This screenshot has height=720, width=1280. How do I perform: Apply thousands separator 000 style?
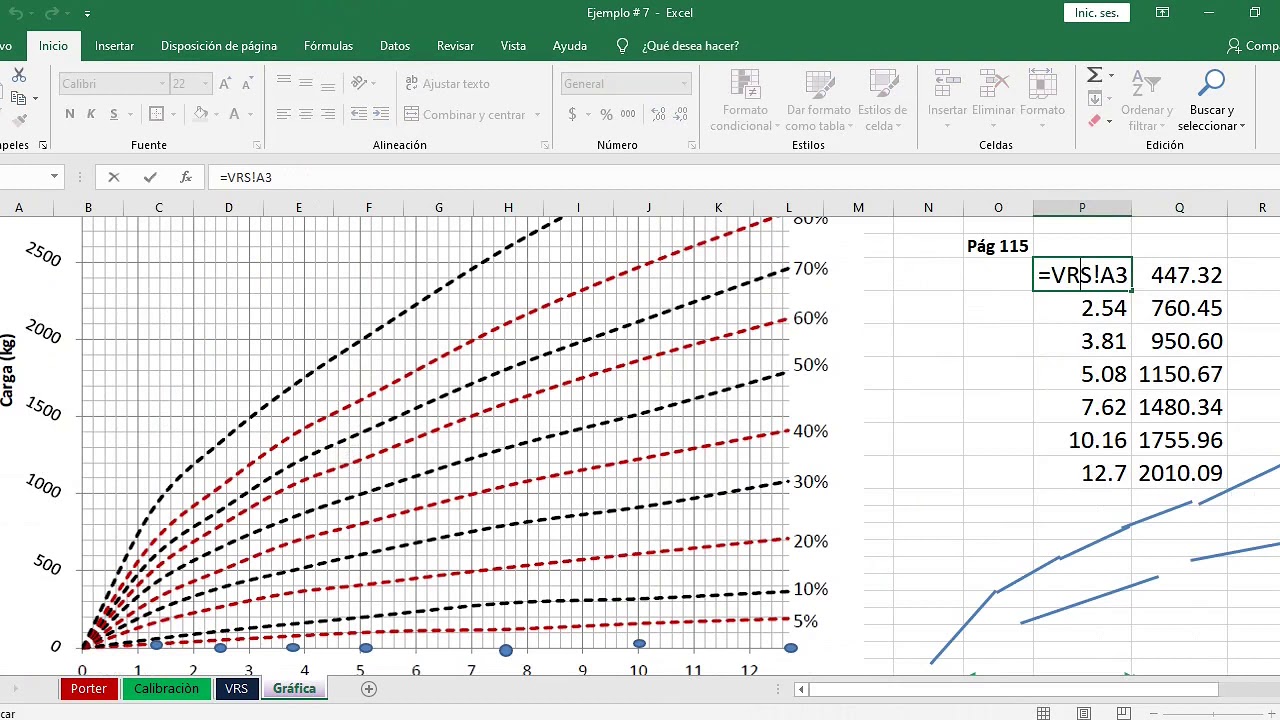628,115
